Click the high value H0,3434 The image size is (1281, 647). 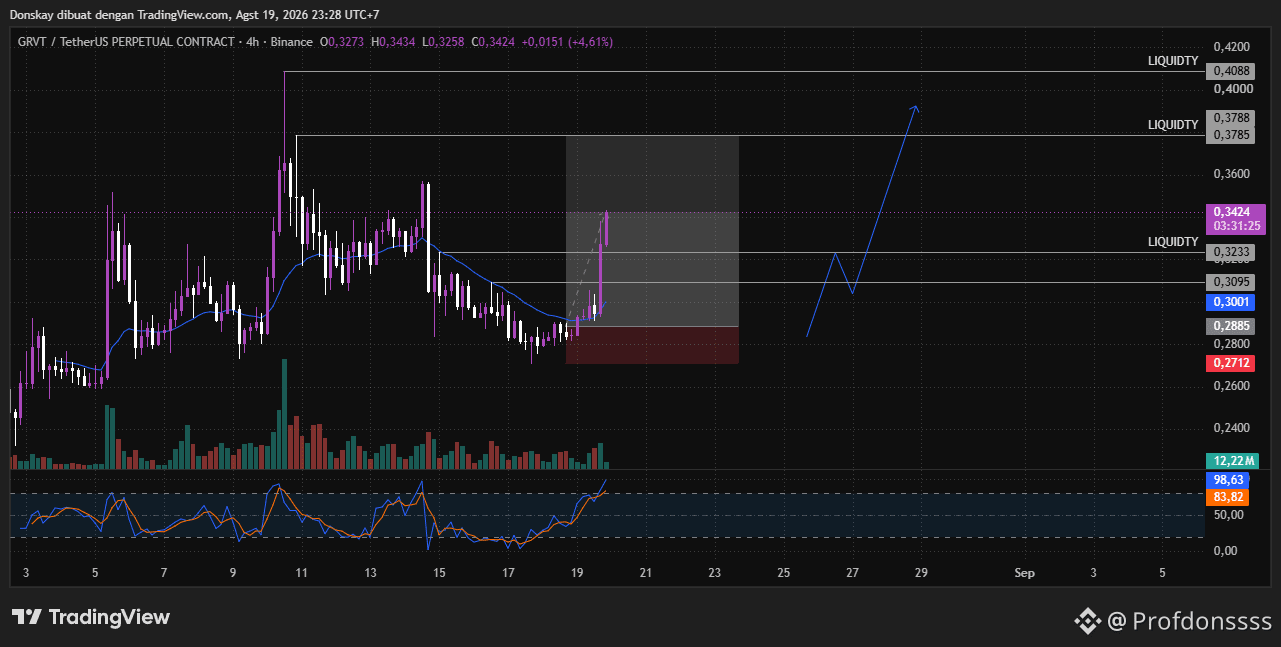tap(394, 42)
